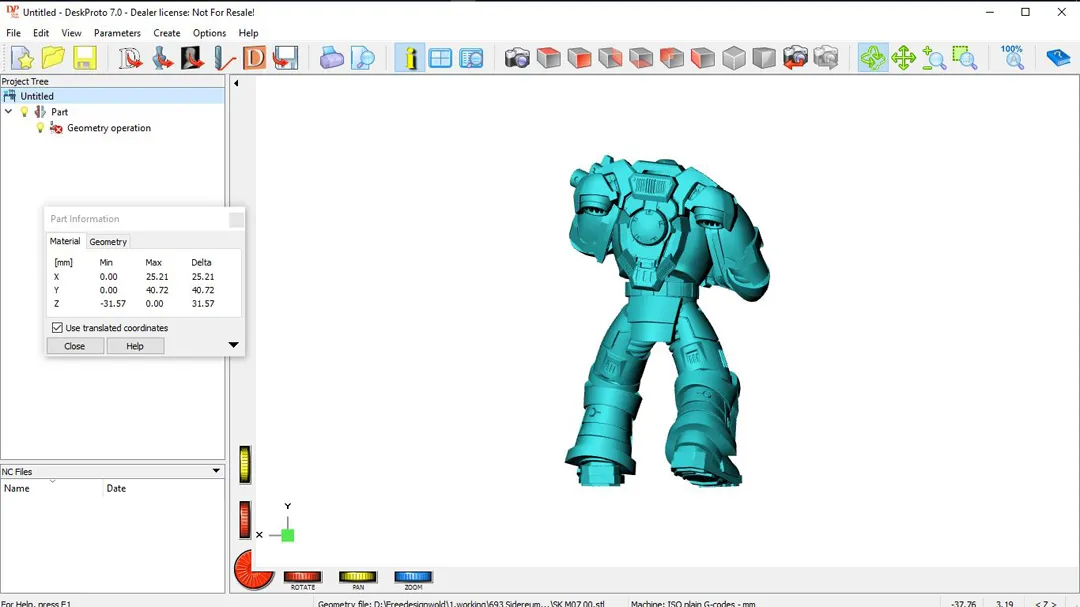
Task: Open the Create menu
Action: [167, 33]
